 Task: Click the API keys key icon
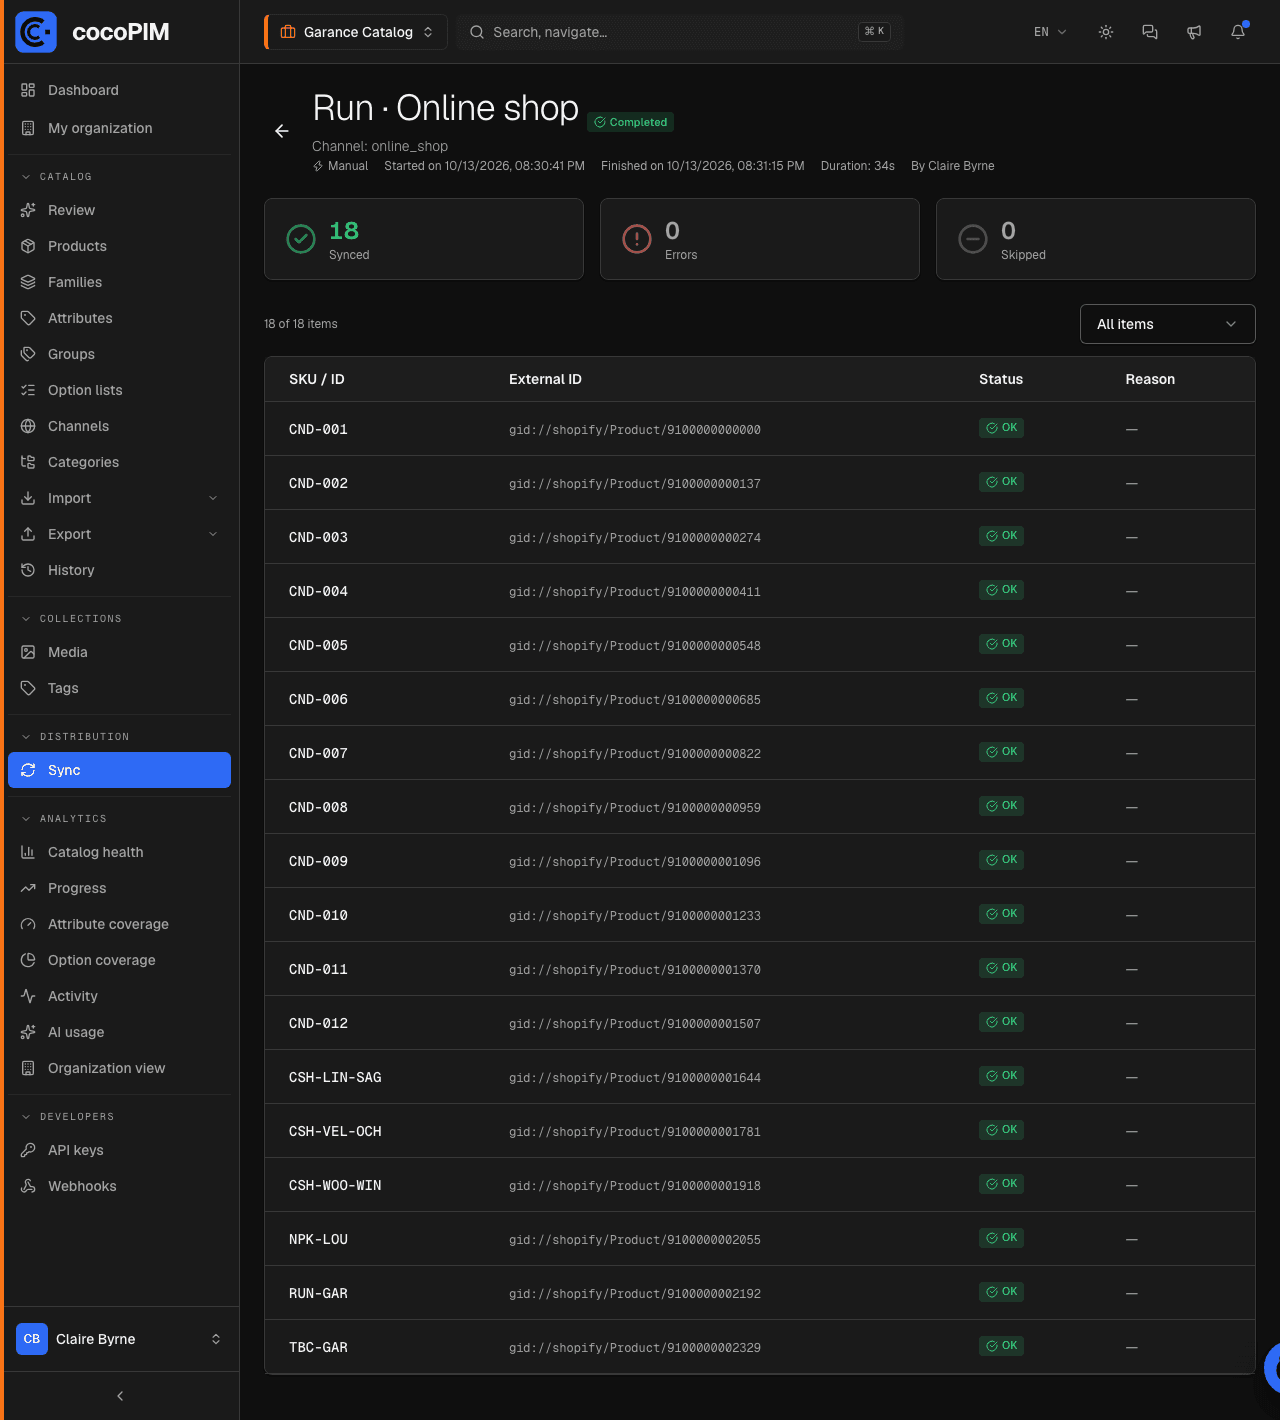28,1150
